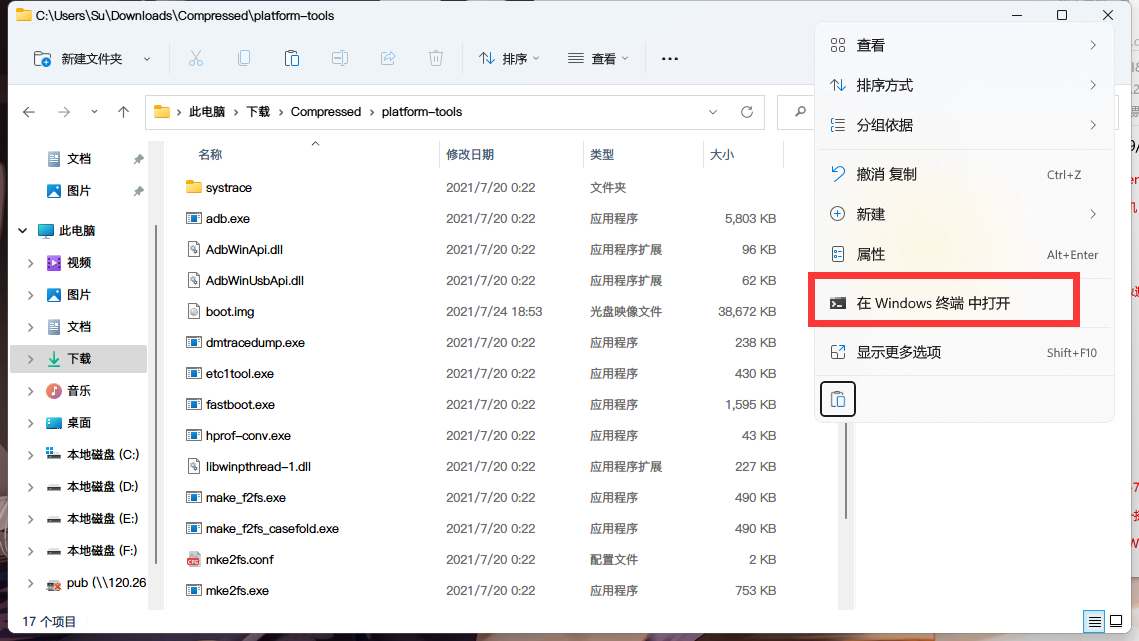Viewport: 1139px width, 641px height.
Task: Select the 下载 item in sidebar
Action: tap(78, 359)
